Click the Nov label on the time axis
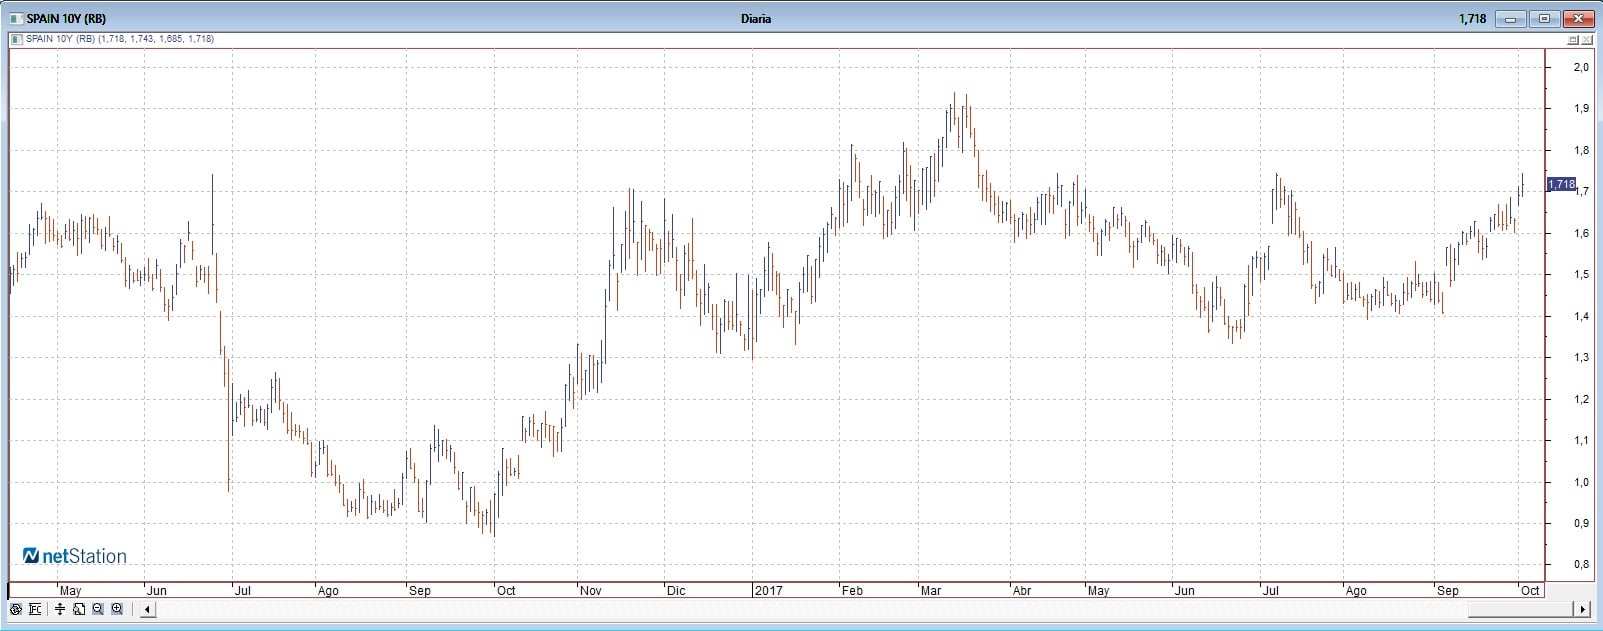 pyautogui.click(x=591, y=591)
